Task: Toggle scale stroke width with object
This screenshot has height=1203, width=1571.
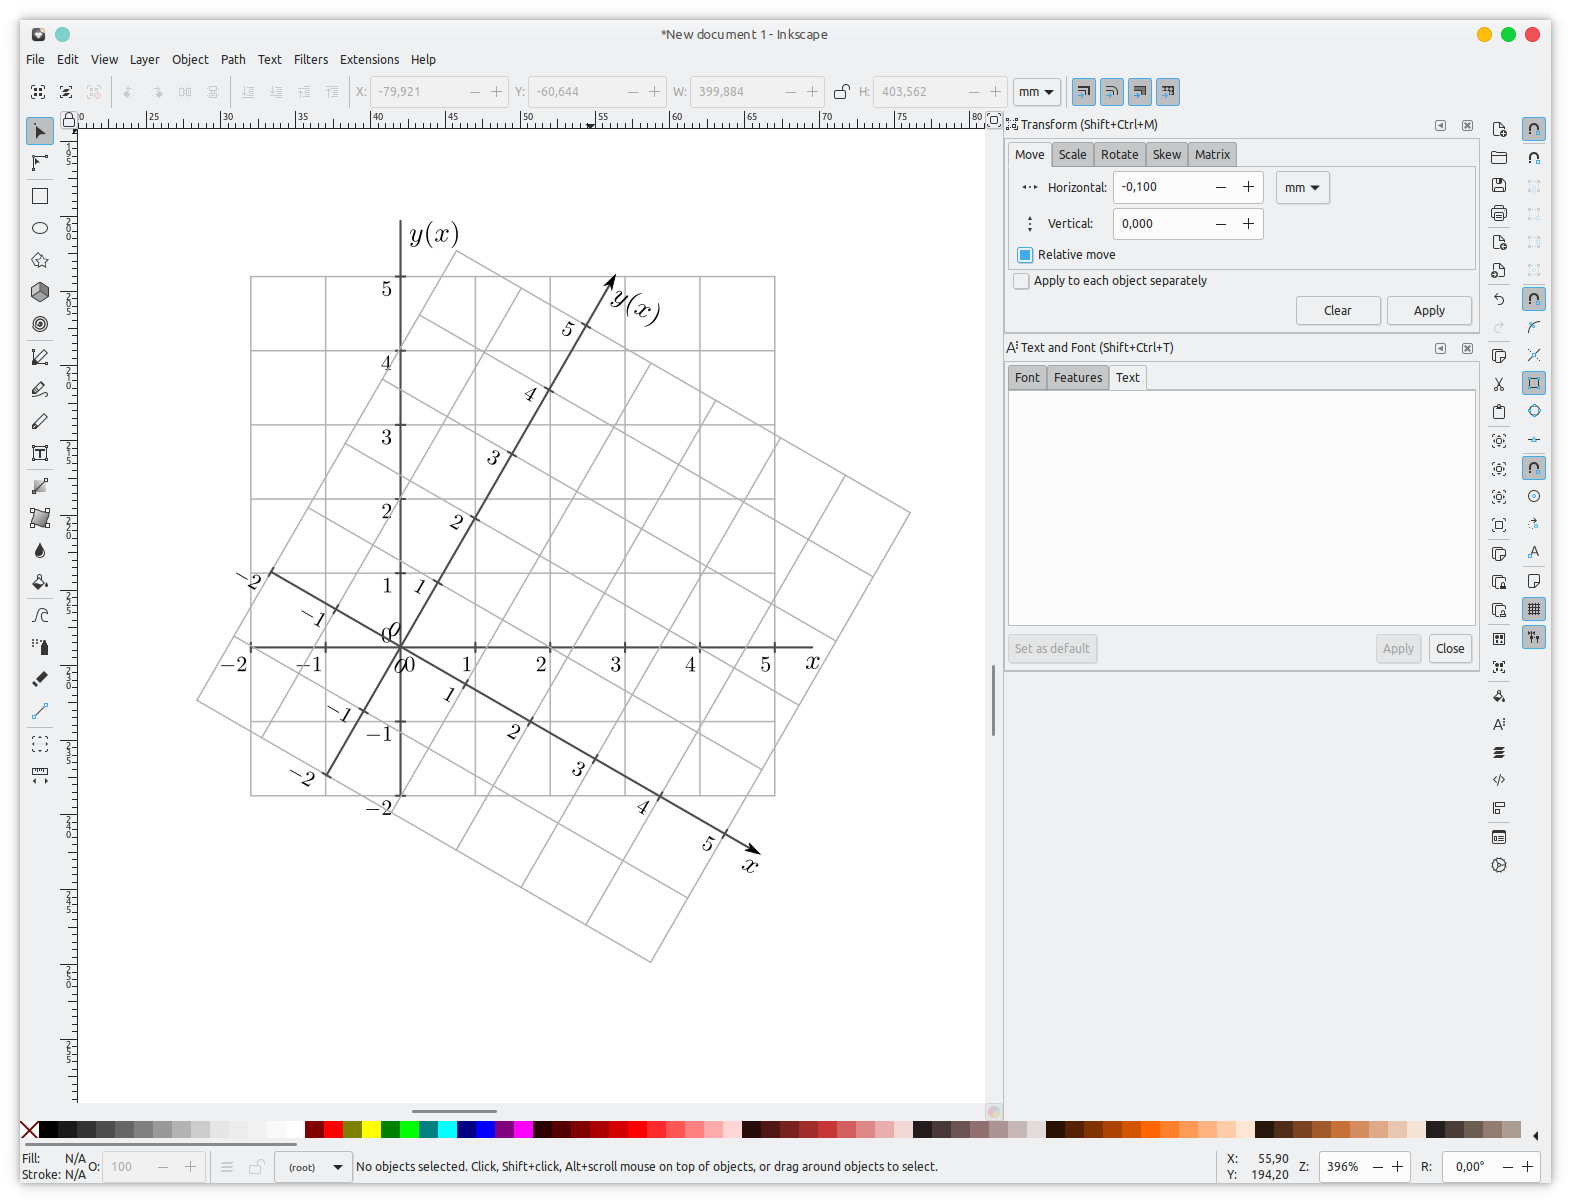Action: 1084,92
